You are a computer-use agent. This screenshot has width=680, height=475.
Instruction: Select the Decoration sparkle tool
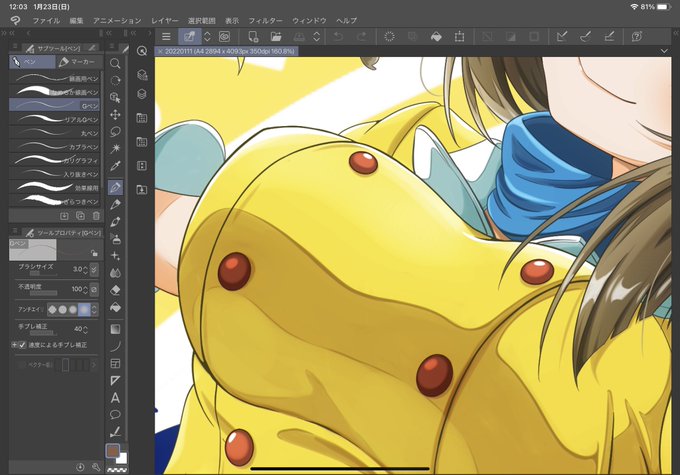coord(115,256)
